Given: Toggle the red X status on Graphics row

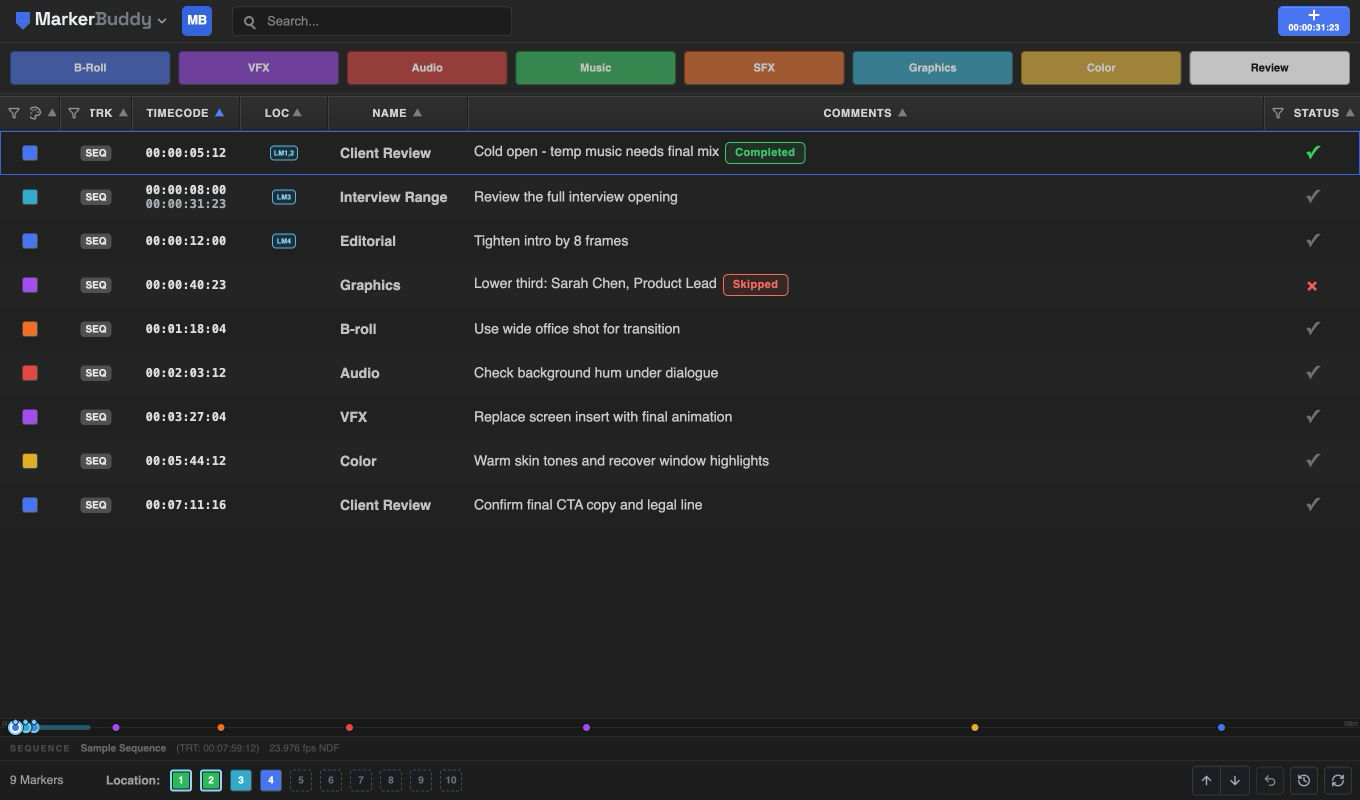Looking at the screenshot, I should [x=1312, y=286].
